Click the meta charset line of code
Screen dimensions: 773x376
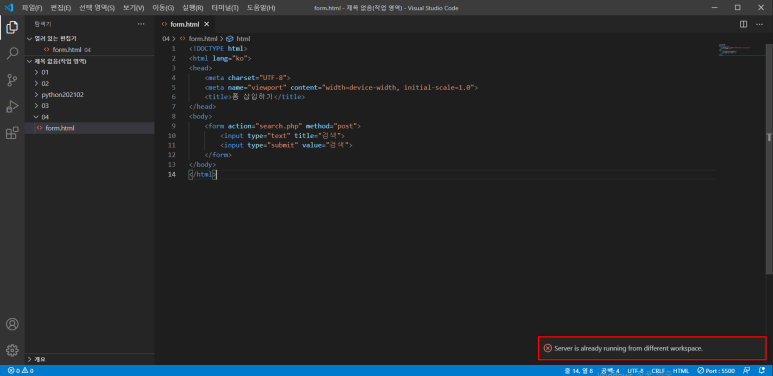[248, 78]
